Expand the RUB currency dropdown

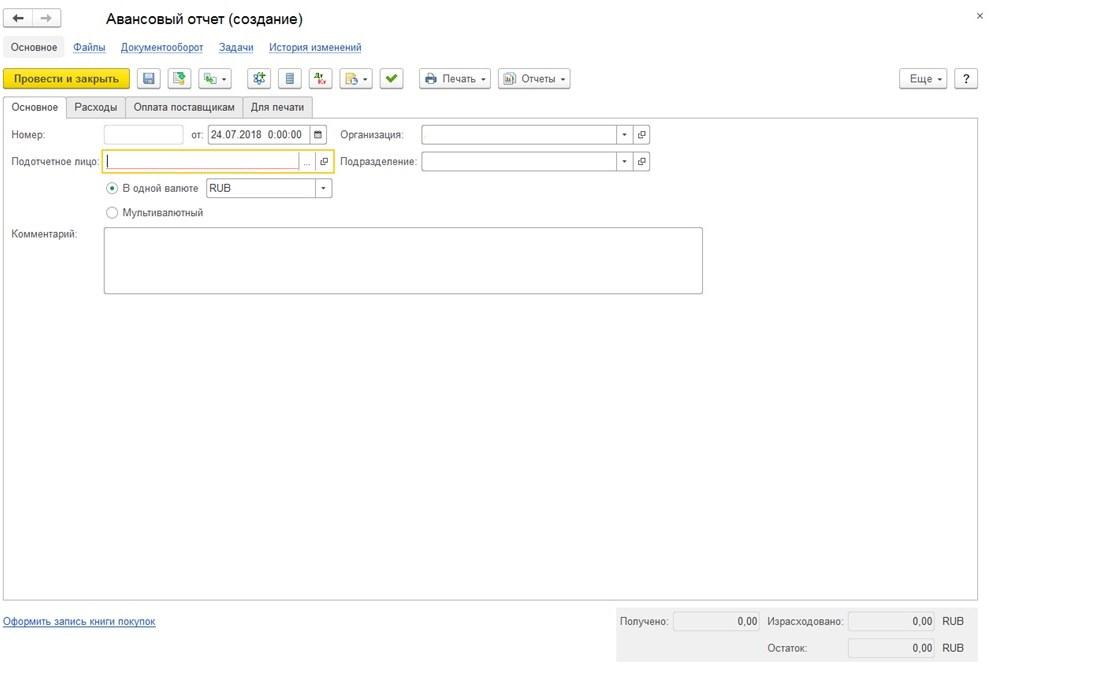click(x=323, y=188)
